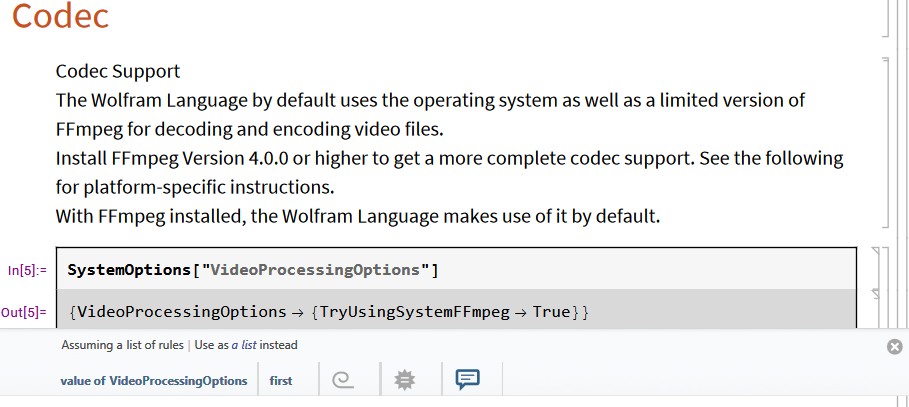
Task: Dismiss the suggestions bar with the X
Action: tap(895, 347)
